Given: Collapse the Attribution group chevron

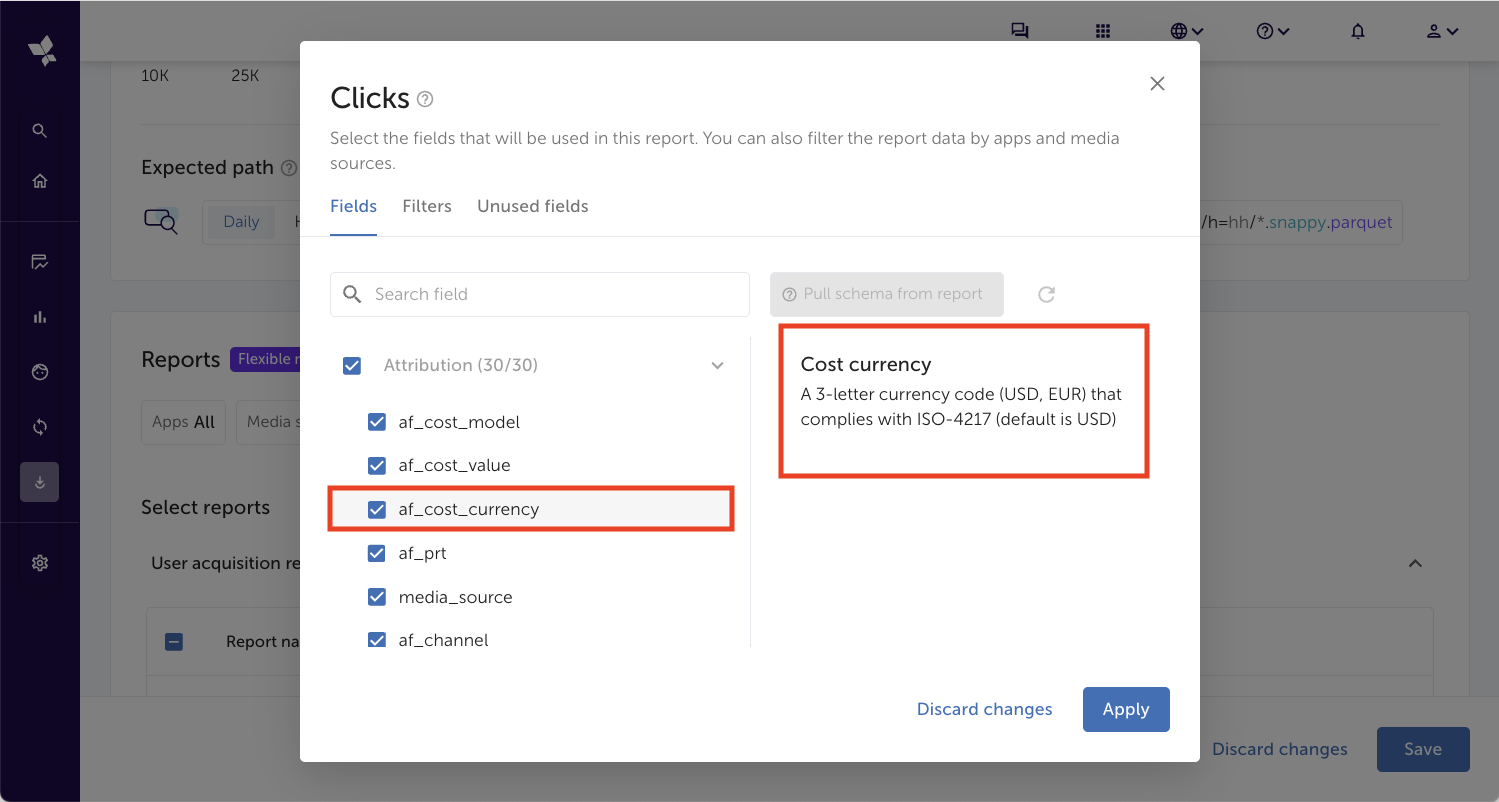Looking at the screenshot, I should tap(717, 366).
